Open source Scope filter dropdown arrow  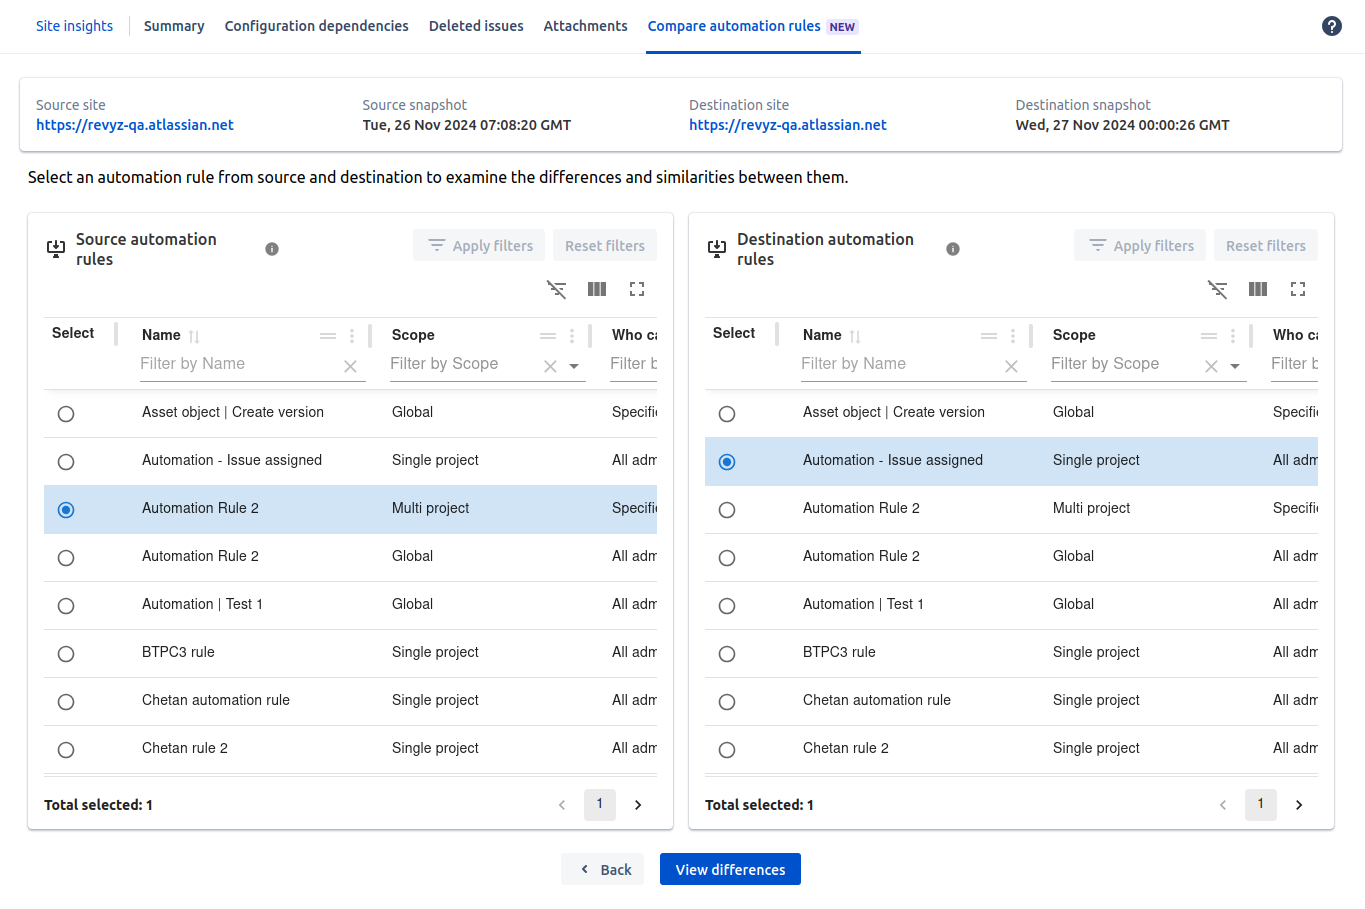tap(574, 366)
